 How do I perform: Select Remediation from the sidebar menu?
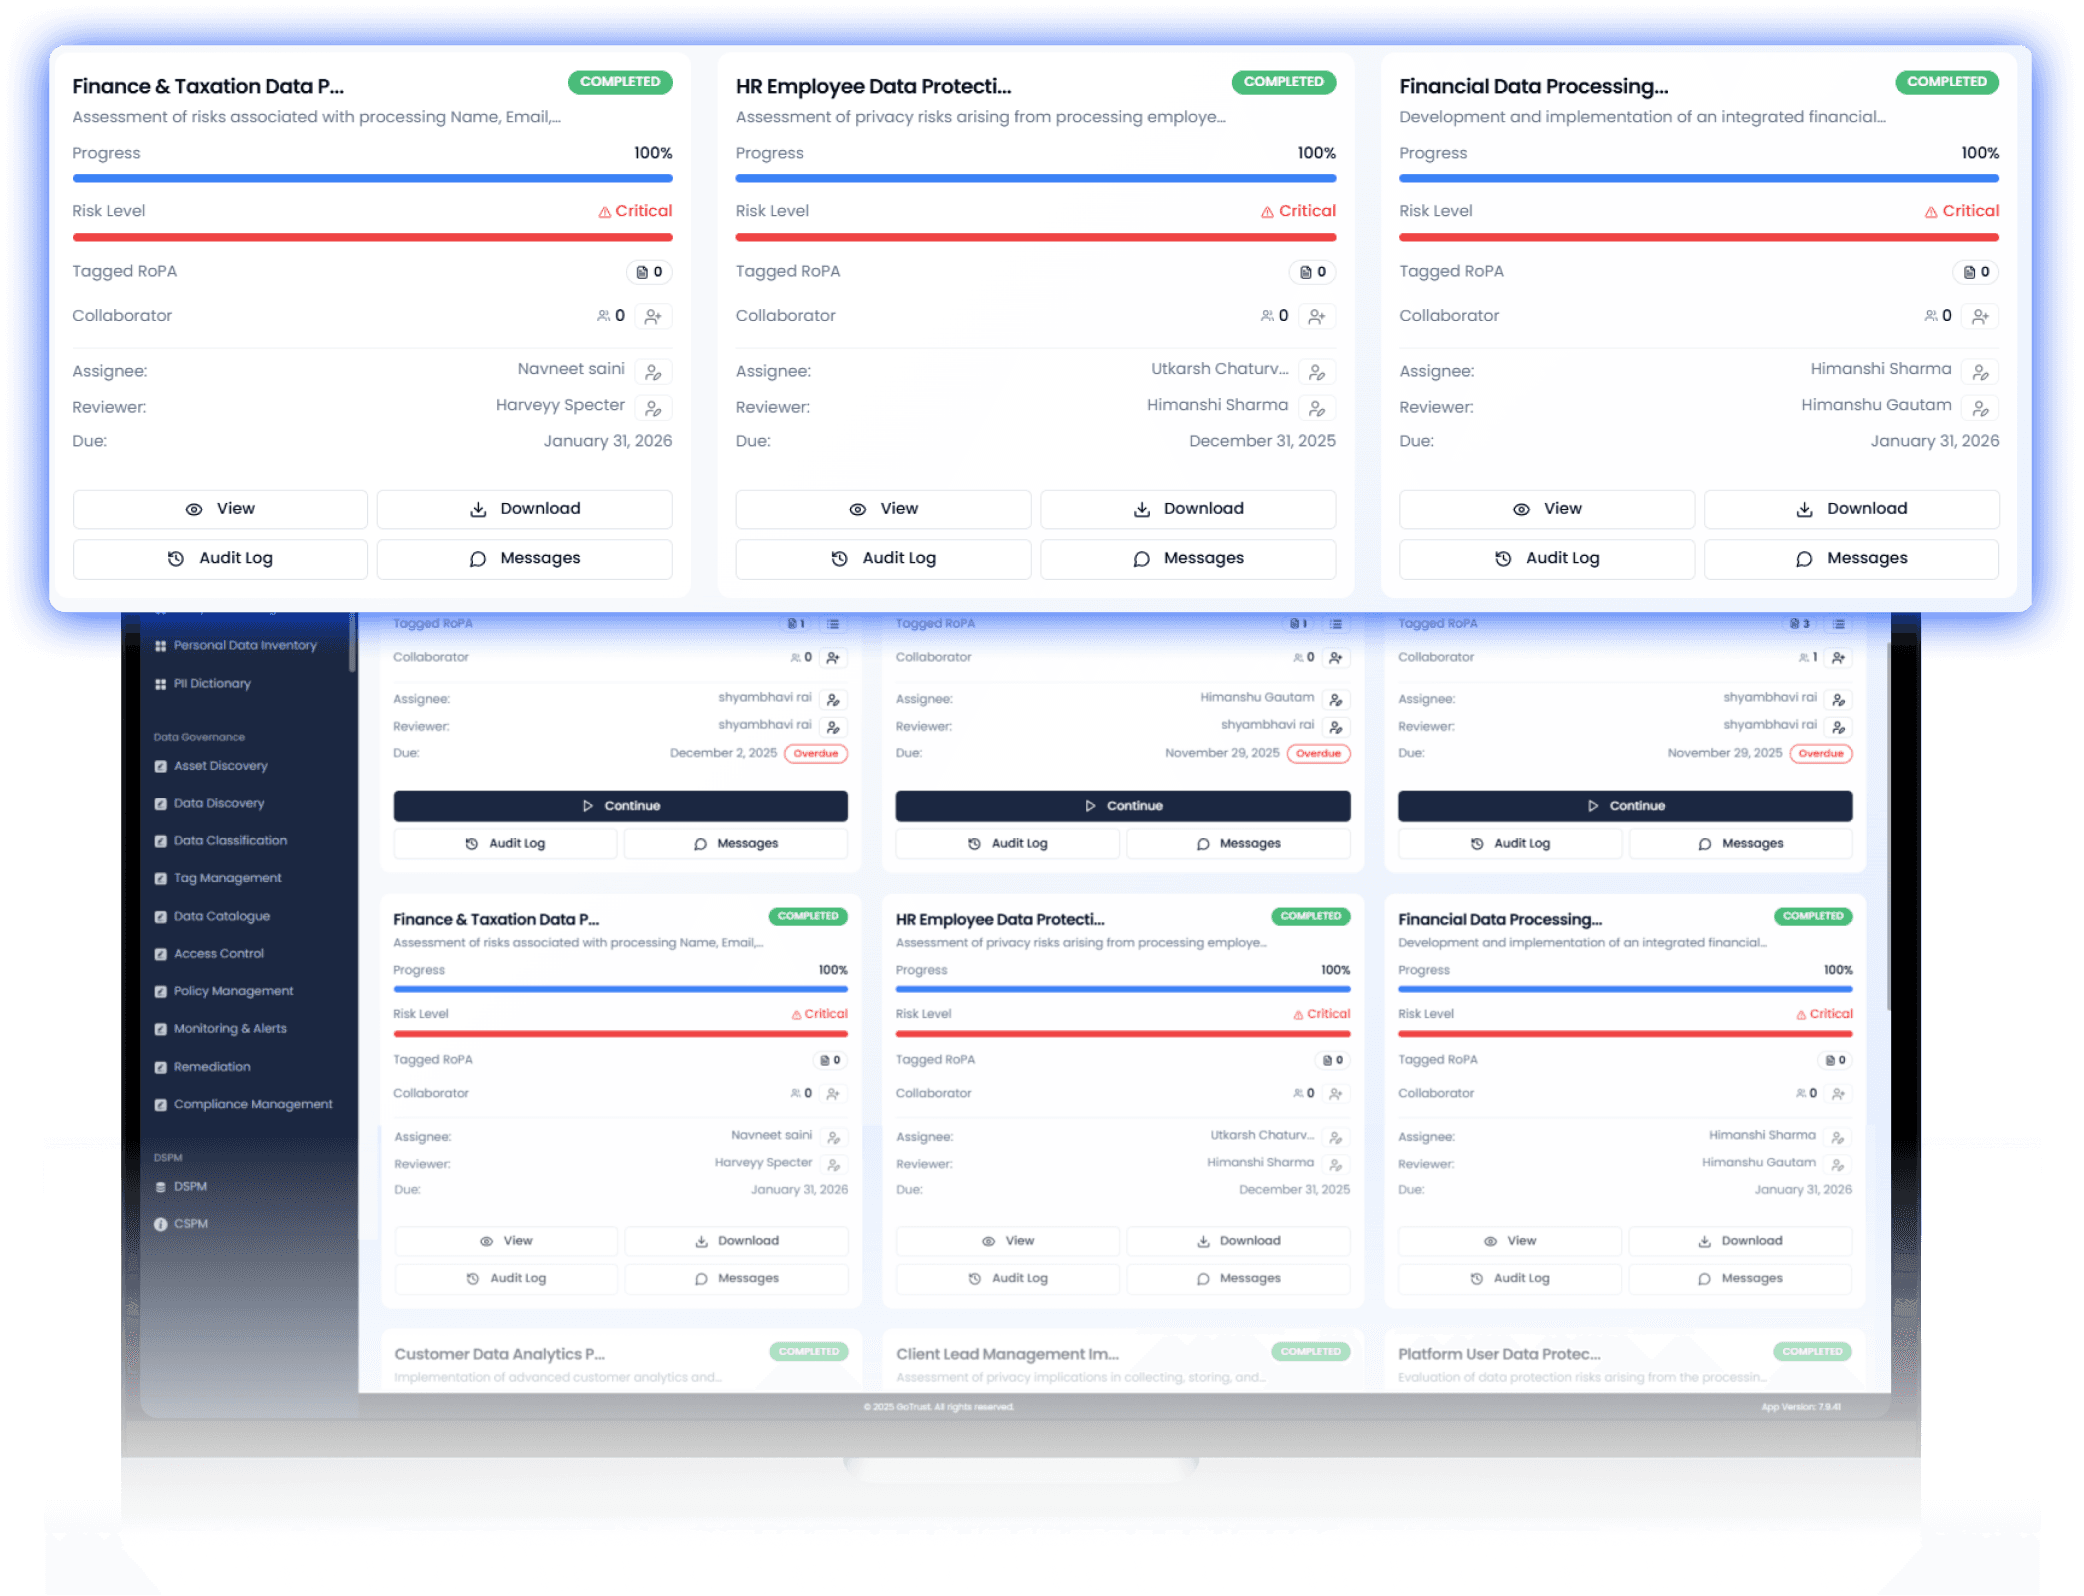(x=212, y=1066)
